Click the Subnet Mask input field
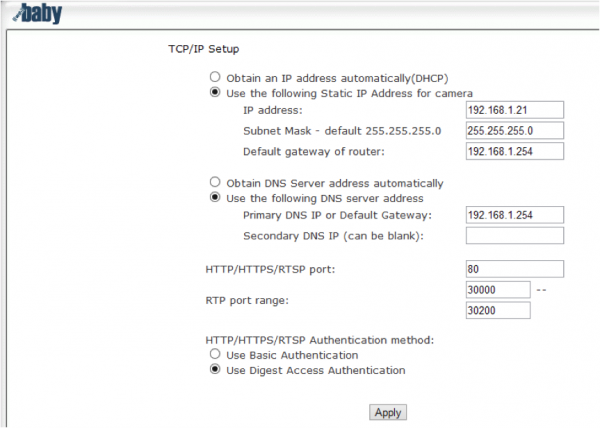Image resolution: width=600 pixels, height=428 pixels. coord(515,131)
